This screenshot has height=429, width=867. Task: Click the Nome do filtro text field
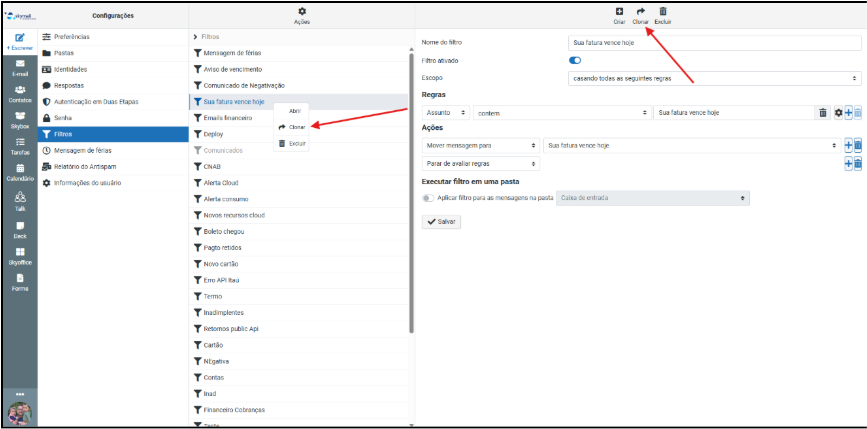coord(713,43)
